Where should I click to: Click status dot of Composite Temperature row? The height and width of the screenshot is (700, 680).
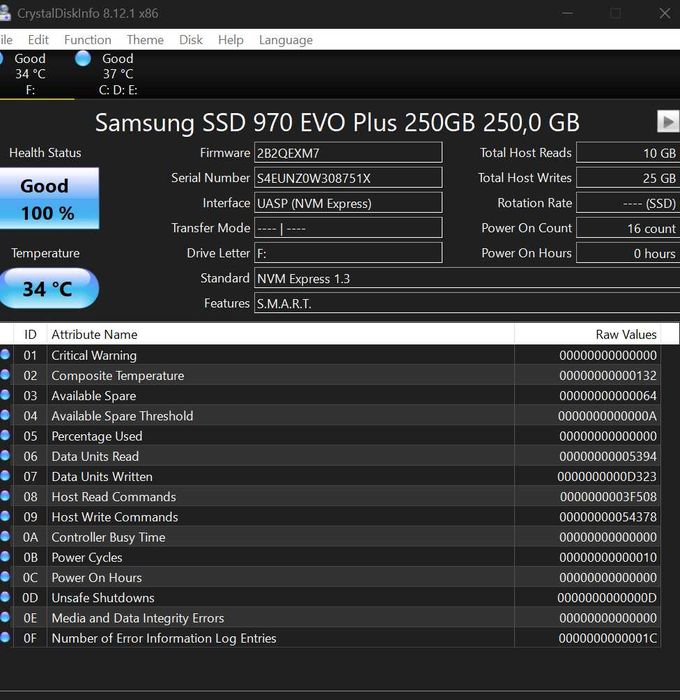click(x=5, y=375)
